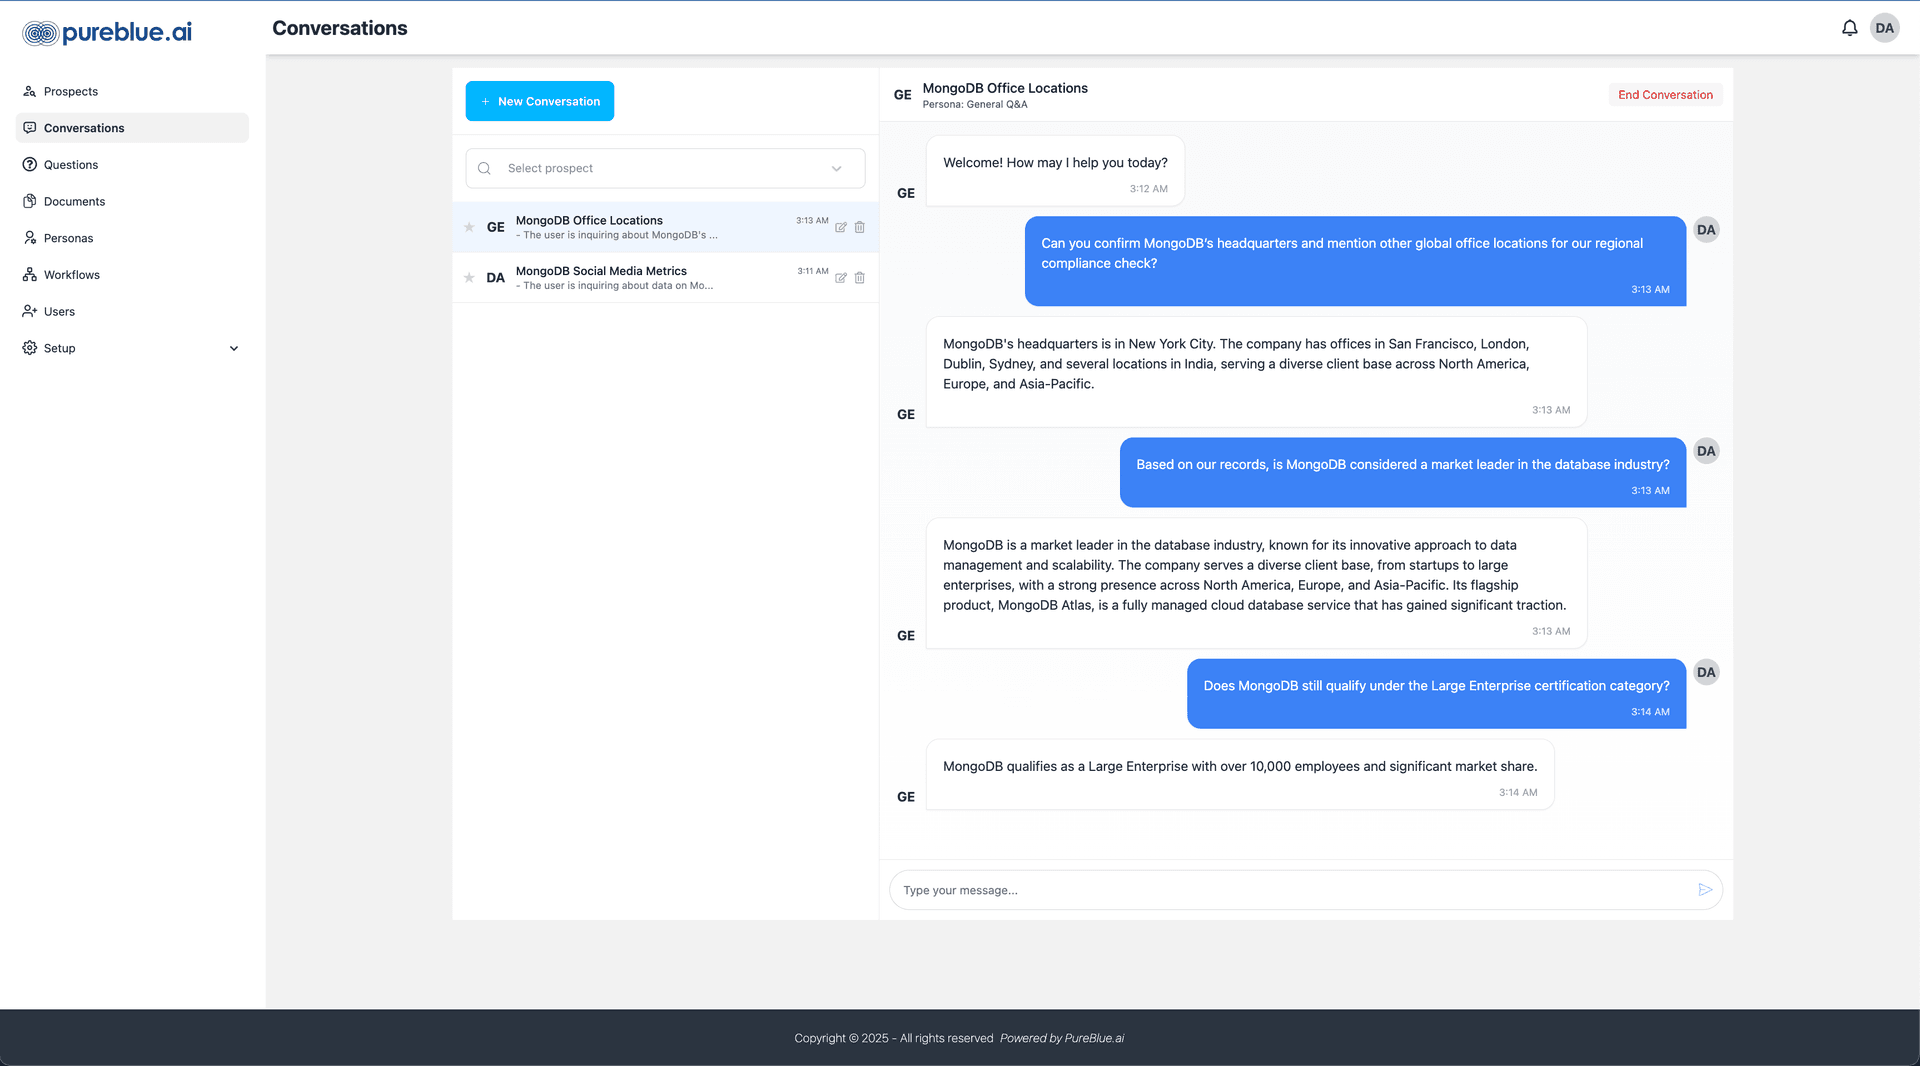The width and height of the screenshot is (1920, 1066).
Task: Start a New Conversation
Action: (x=539, y=101)
